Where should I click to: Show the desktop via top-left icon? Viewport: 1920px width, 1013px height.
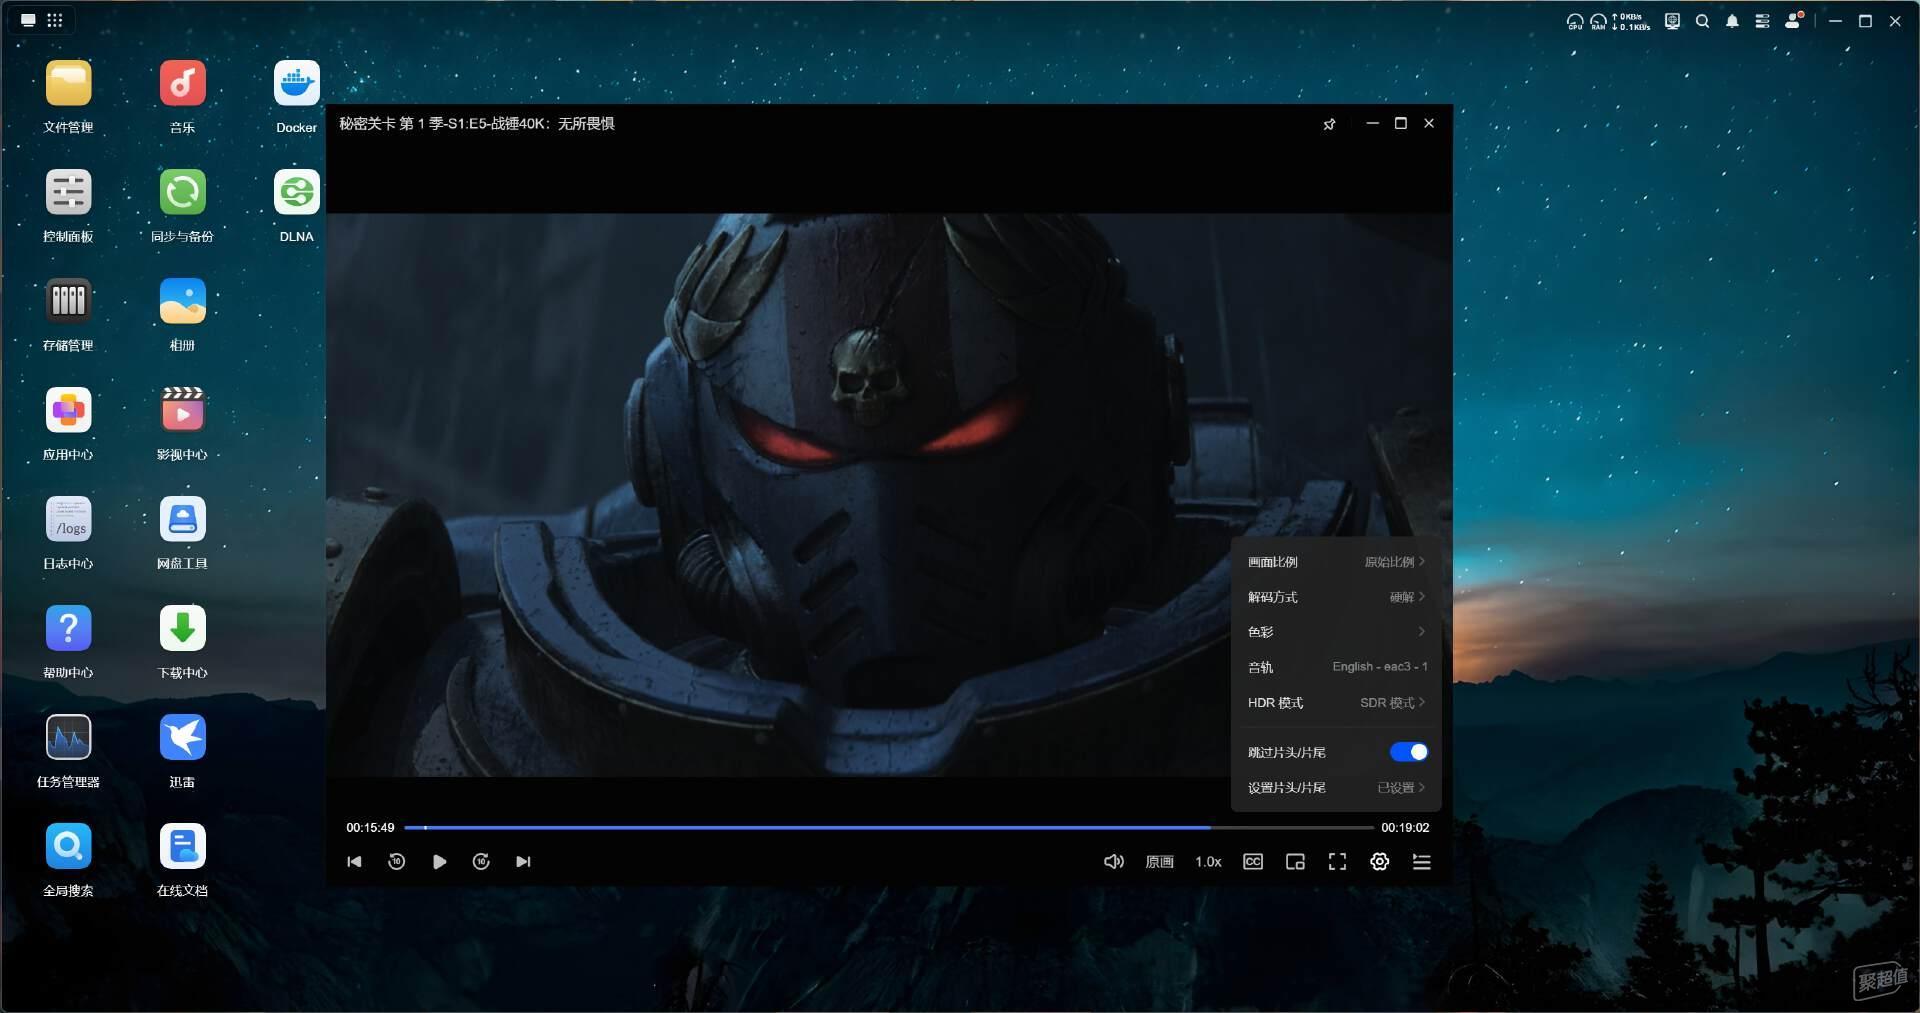(28, 20)
